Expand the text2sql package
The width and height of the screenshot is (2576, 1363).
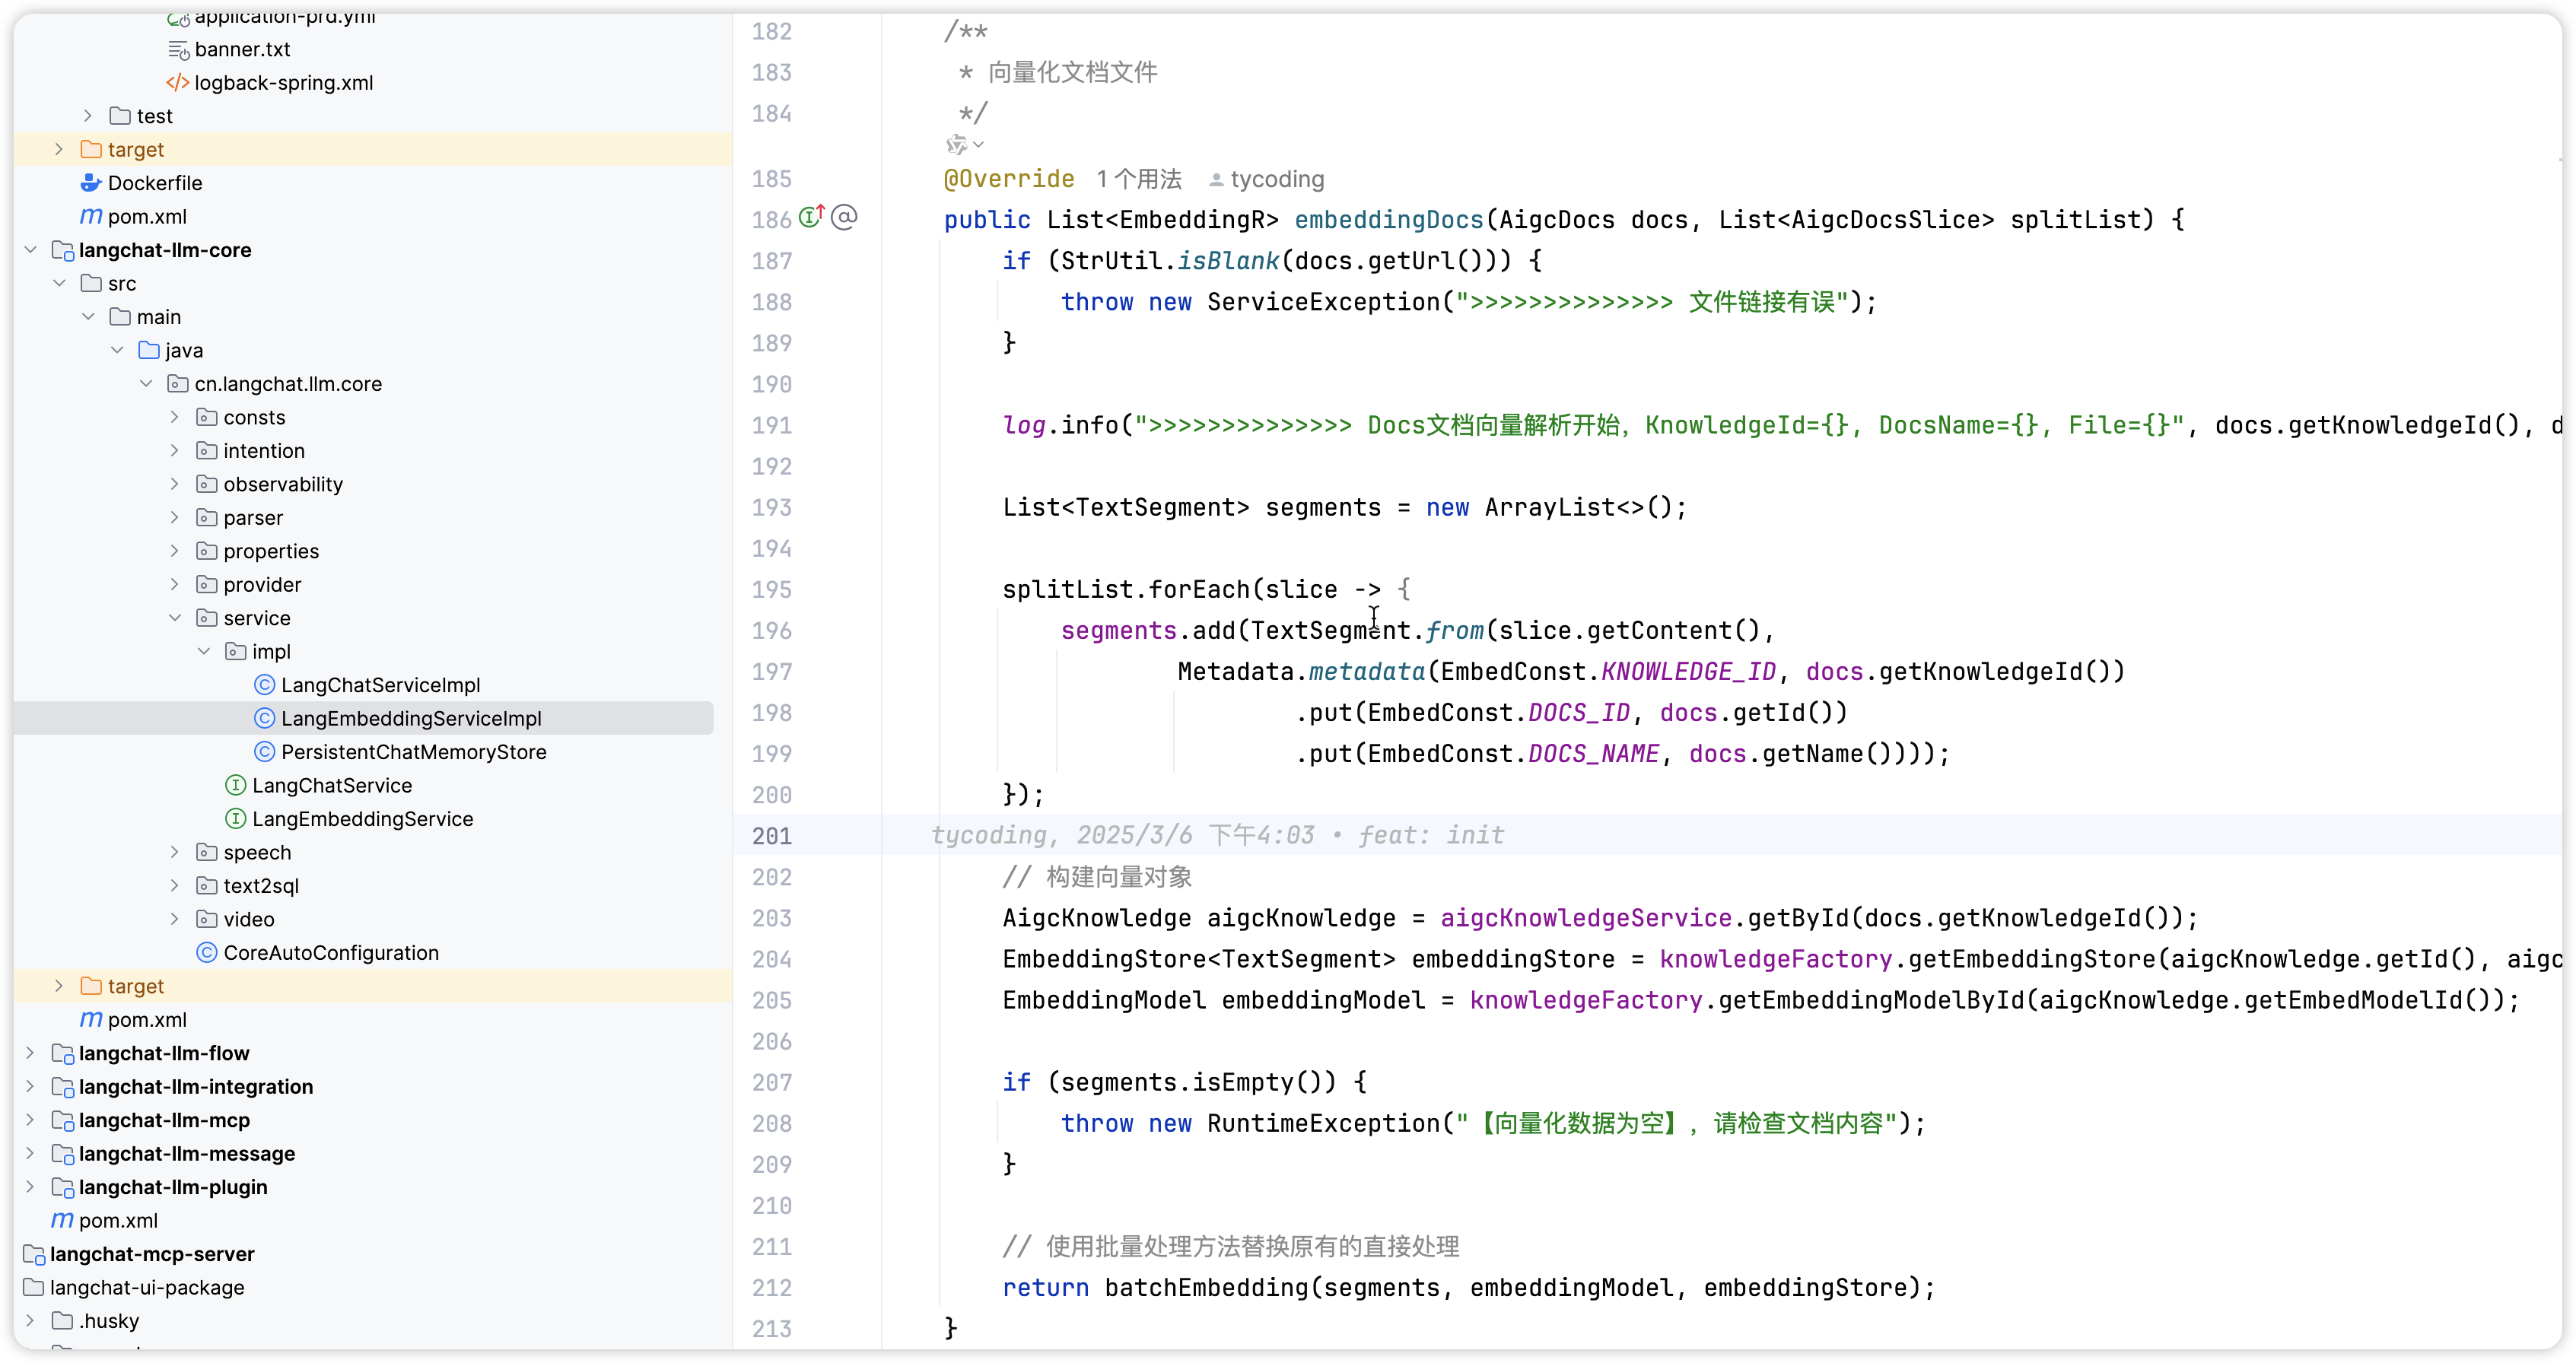(175, 886)
